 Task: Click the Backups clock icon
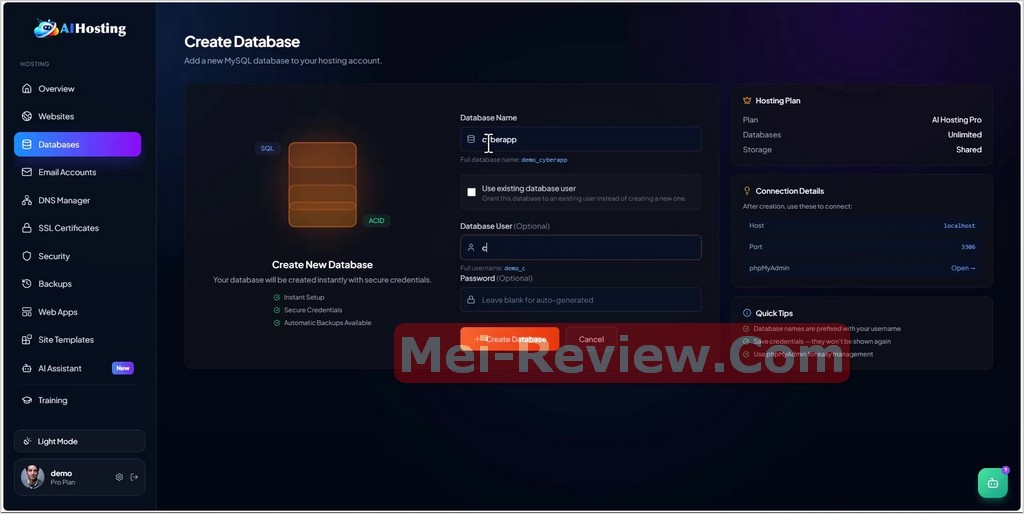[27, 284]
